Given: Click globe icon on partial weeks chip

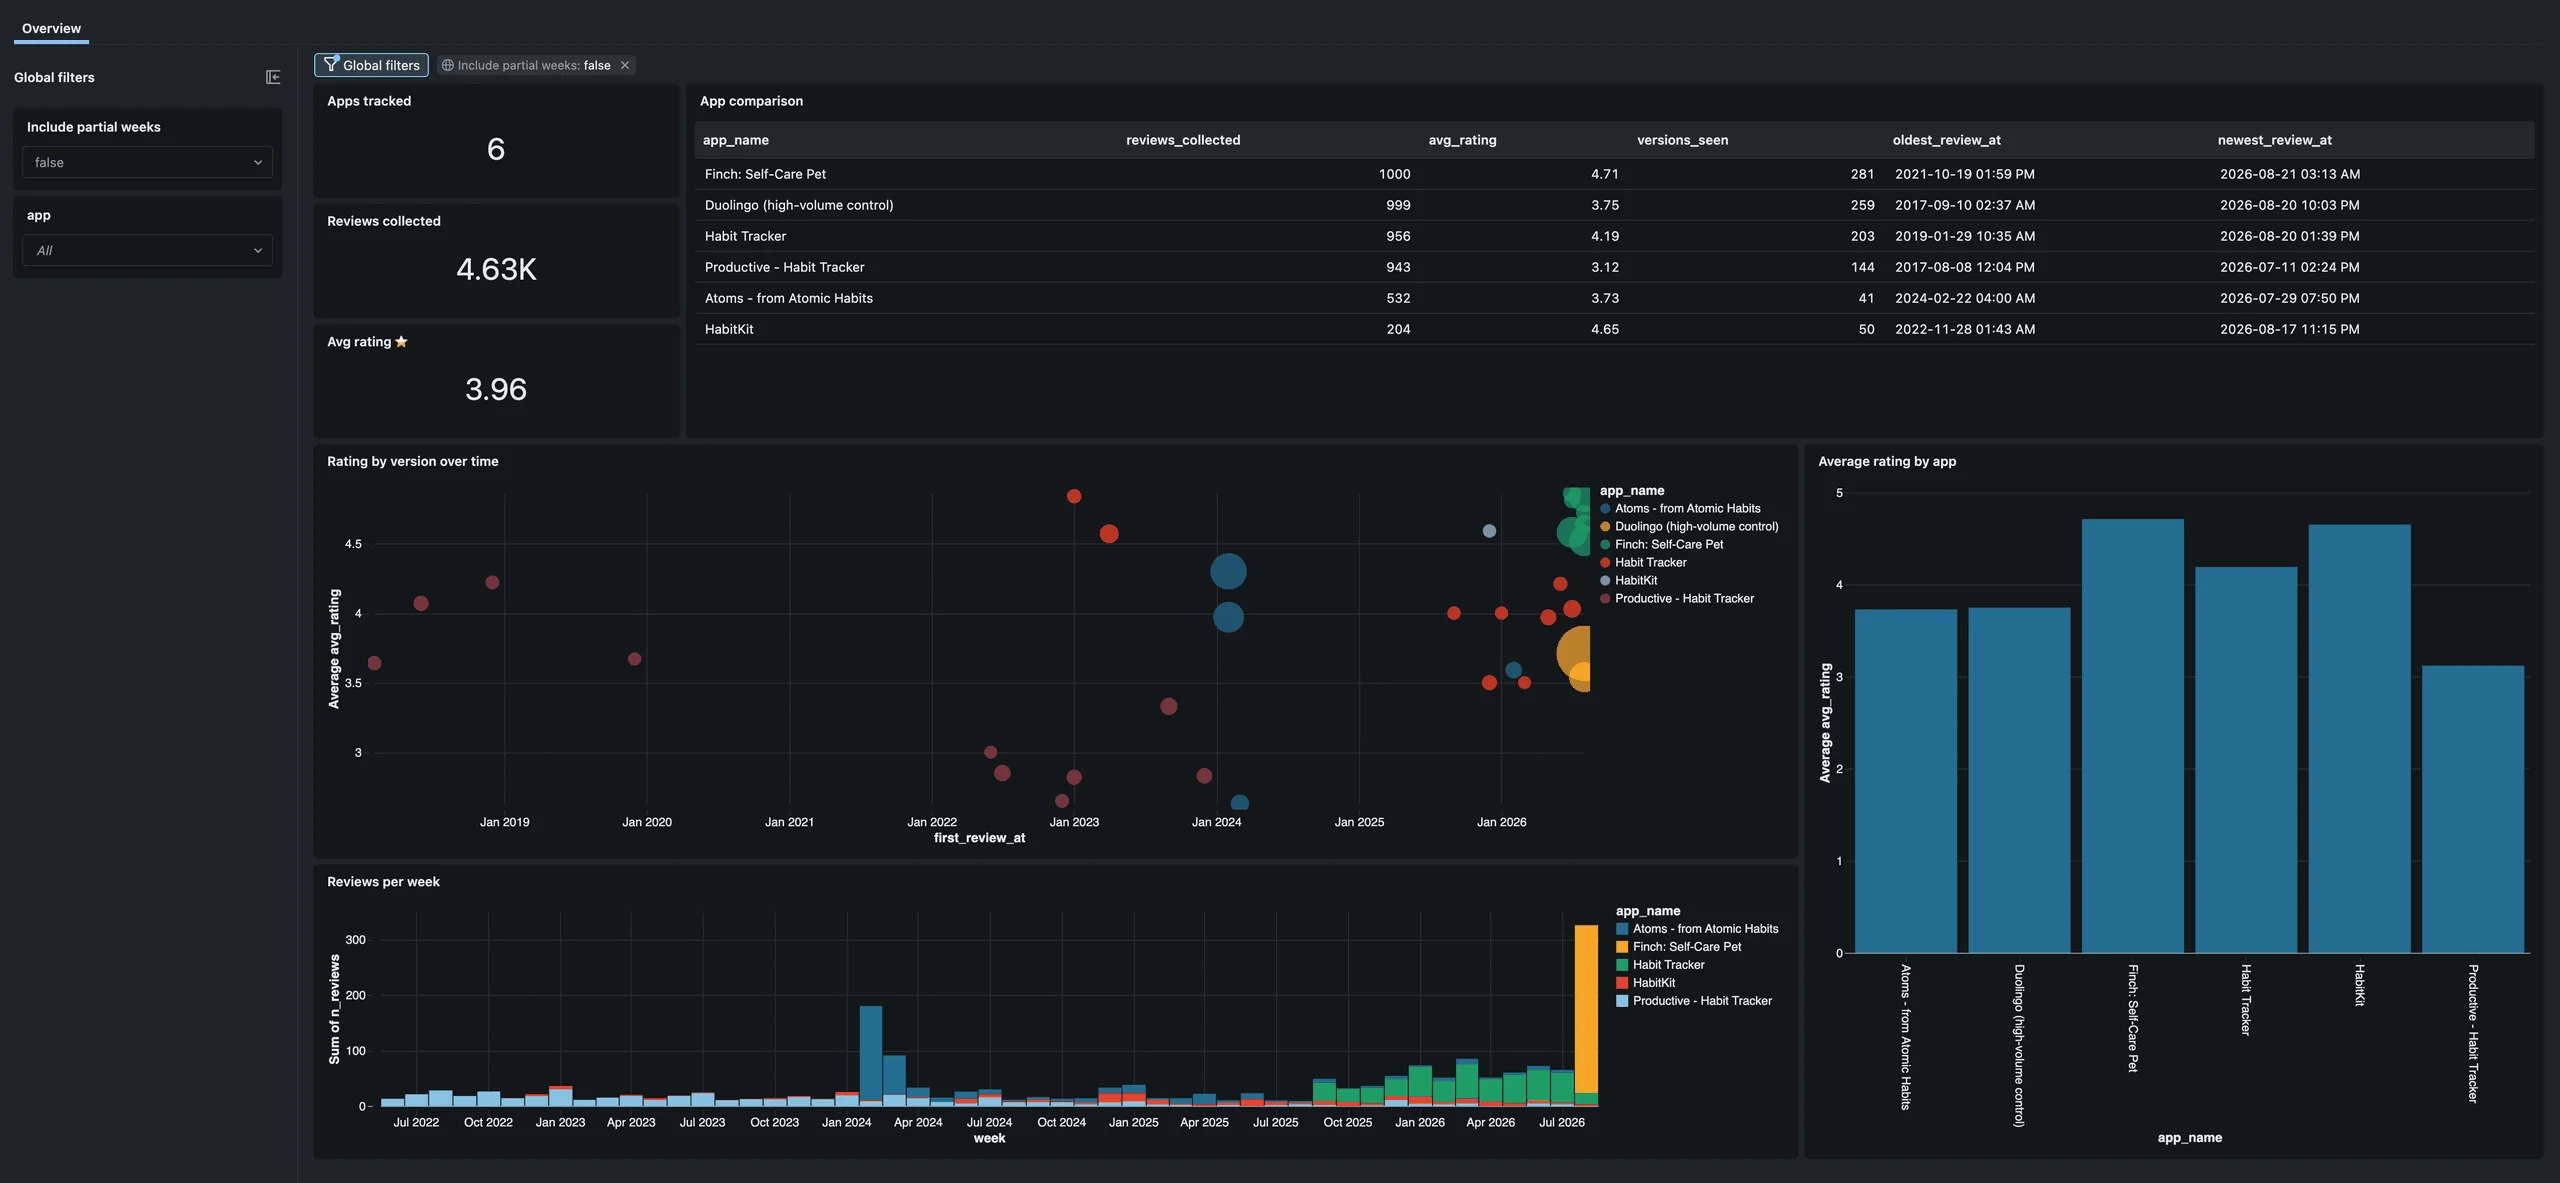Looking at the screenshot, I should click(448, 65).
